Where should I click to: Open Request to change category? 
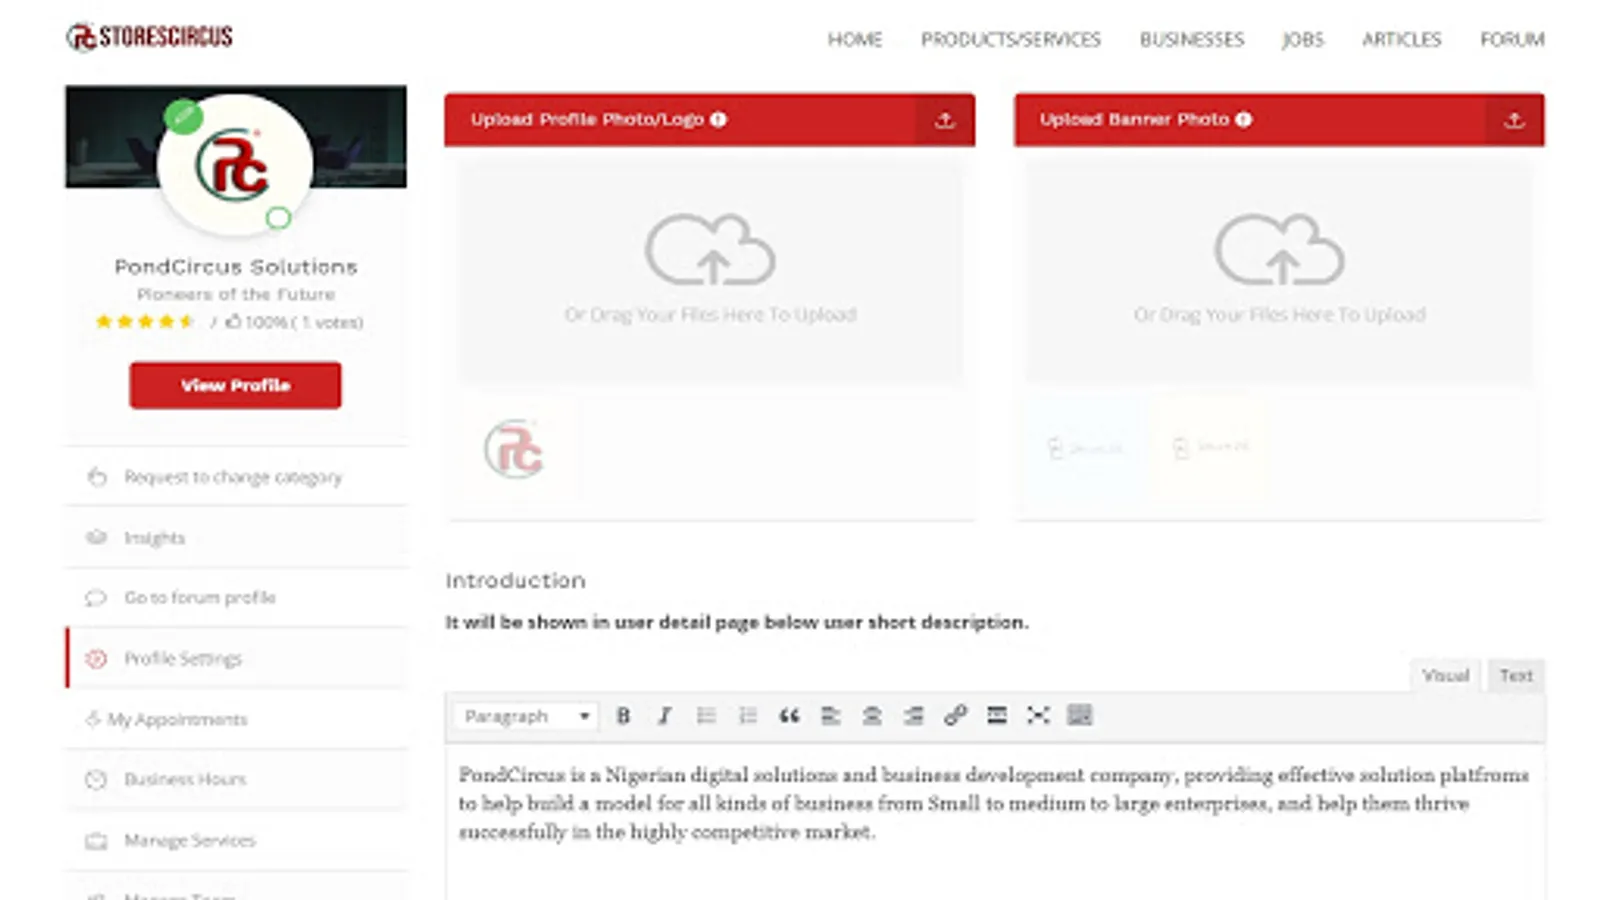coord(236,477)
